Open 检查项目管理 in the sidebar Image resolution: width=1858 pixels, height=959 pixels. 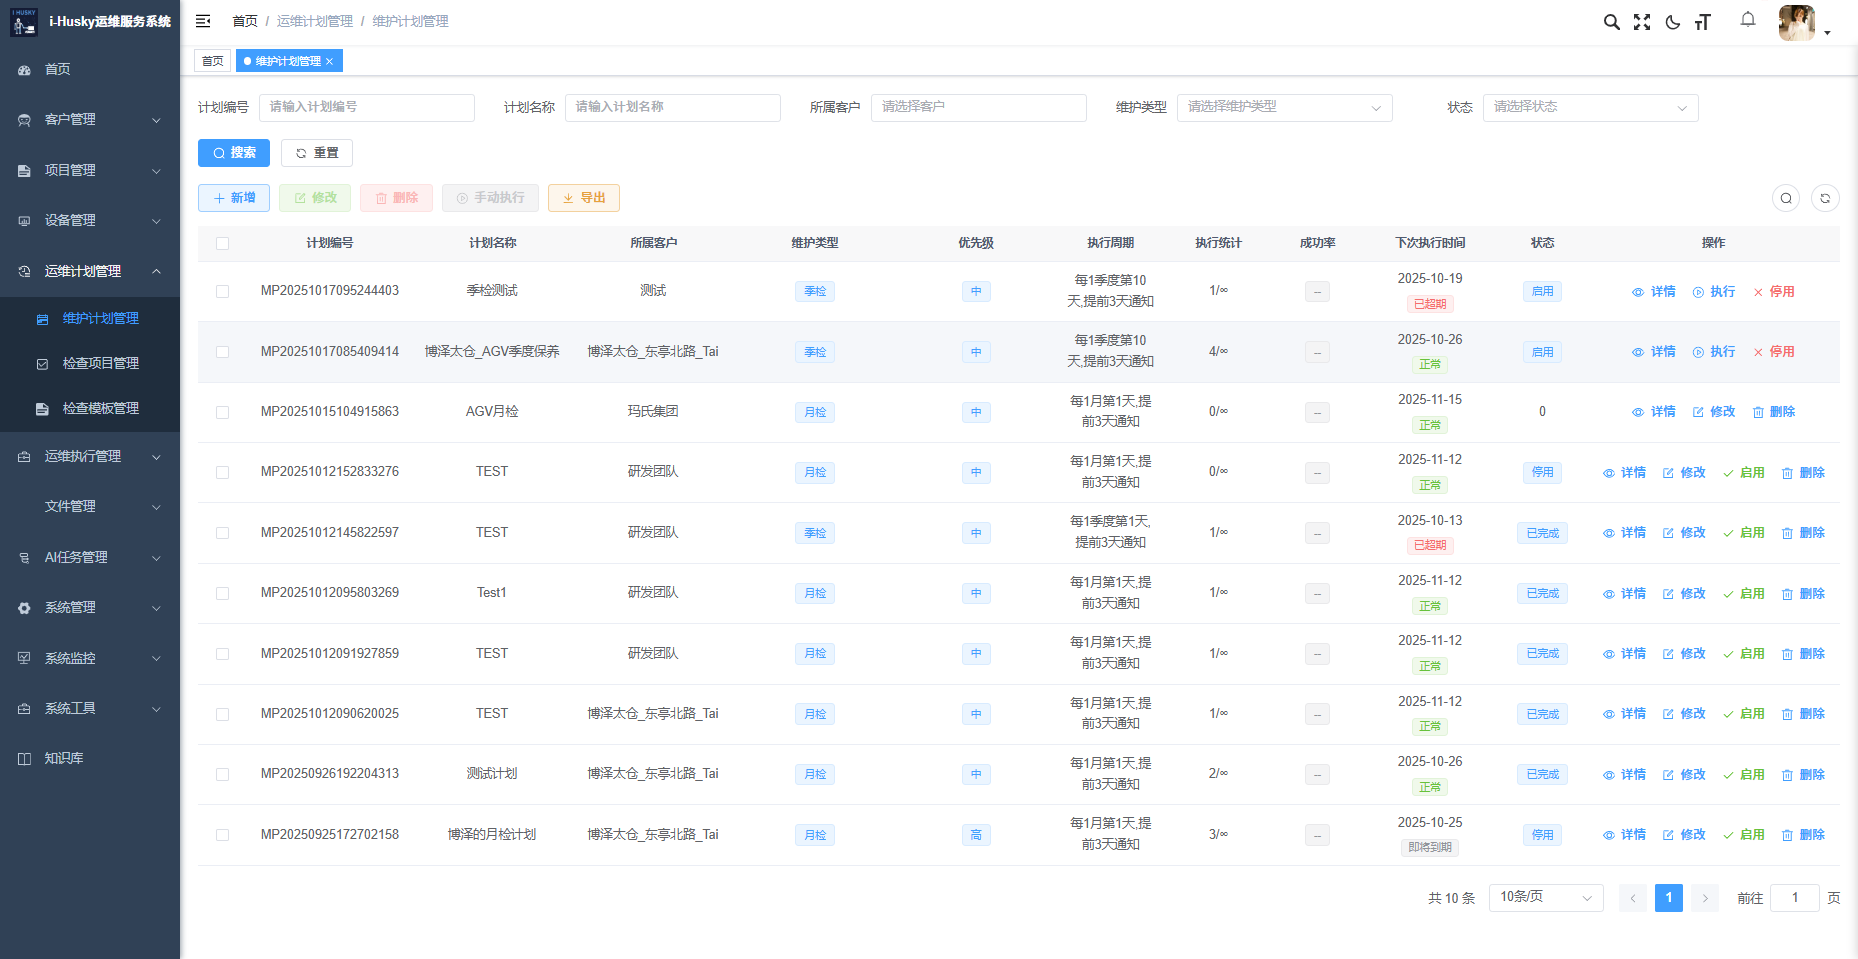(x=100, y=363)
